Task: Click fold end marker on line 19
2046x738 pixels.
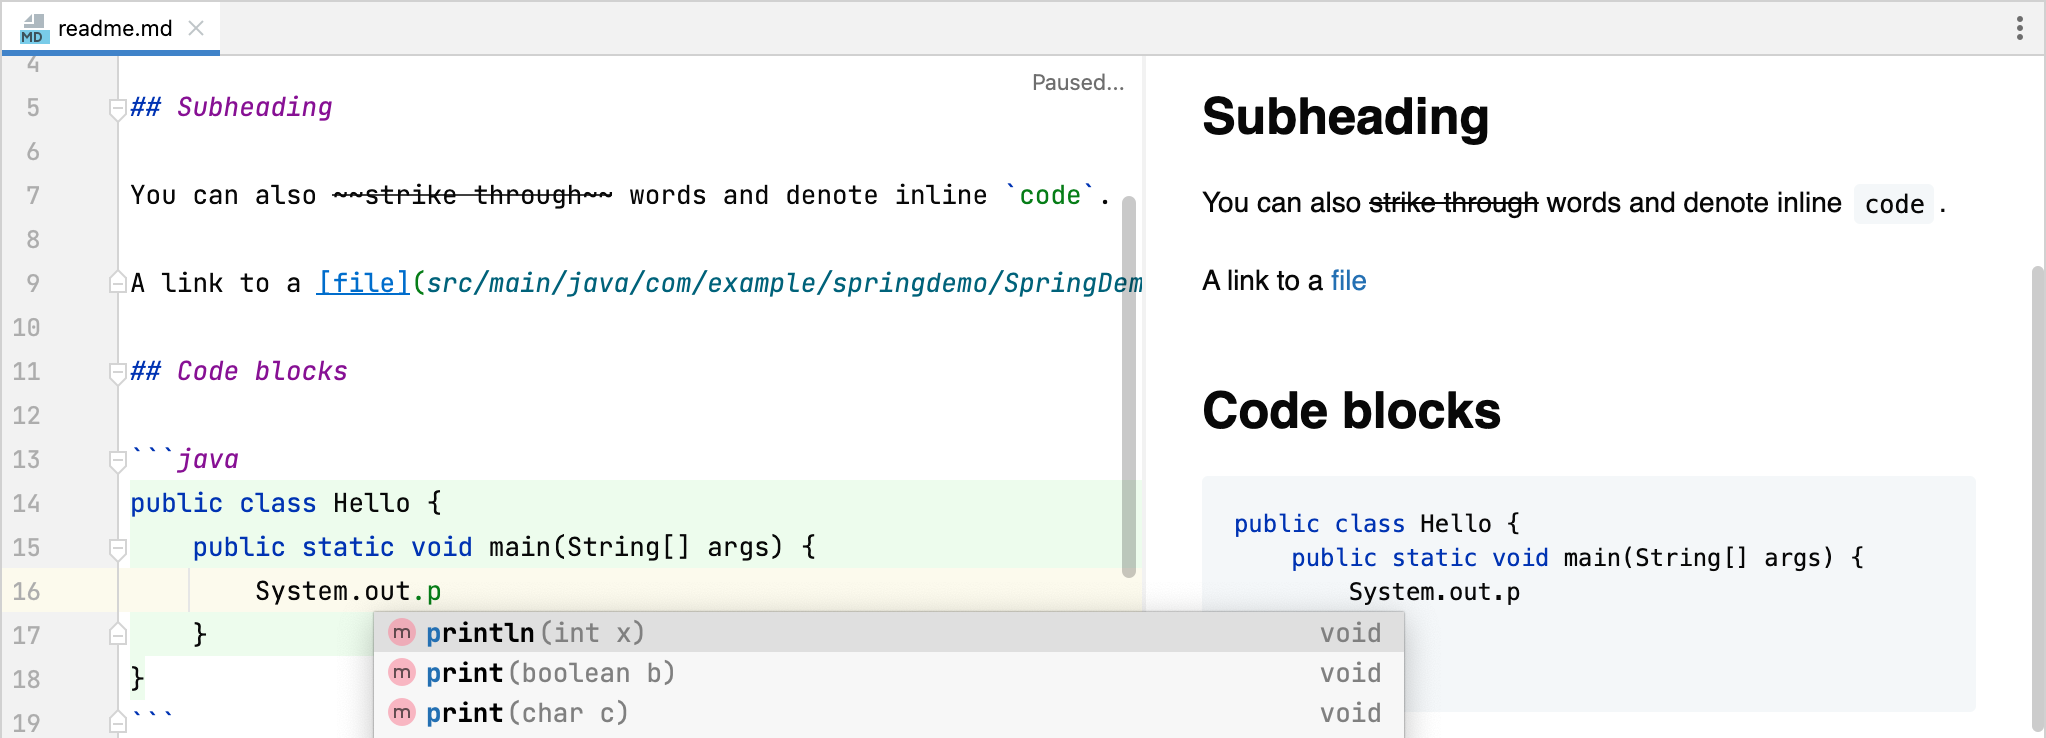Action: (x=117, y=722)
